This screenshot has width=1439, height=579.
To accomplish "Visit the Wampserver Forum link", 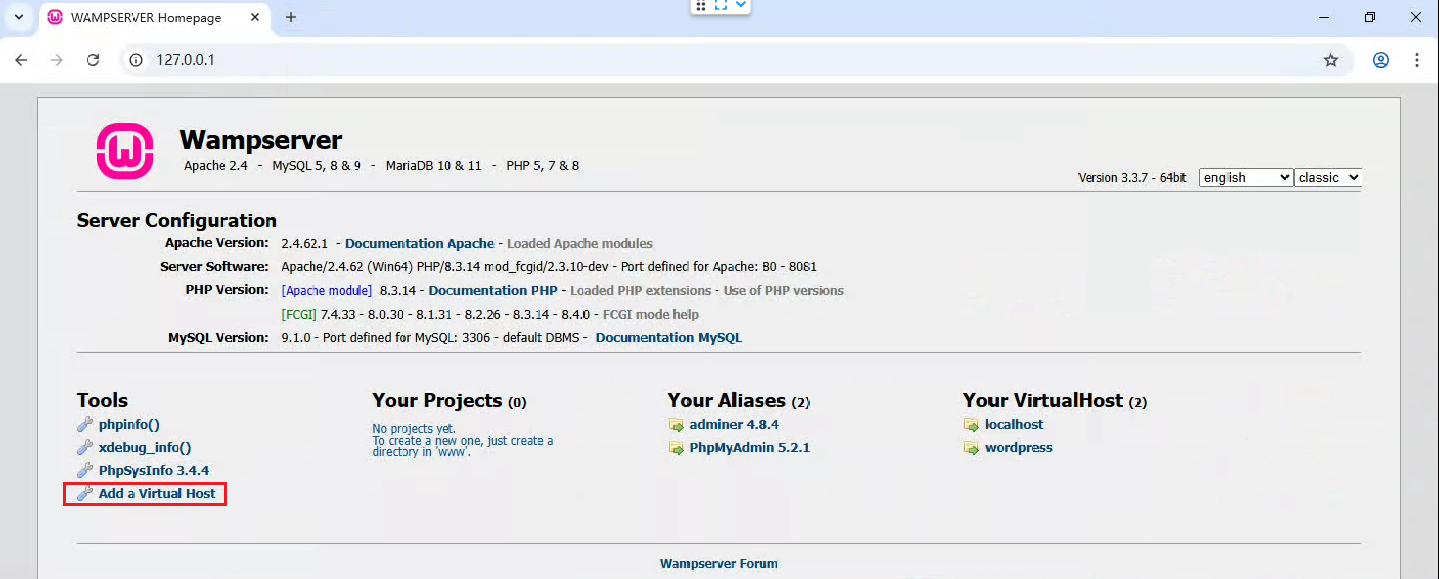I will 718,563.
